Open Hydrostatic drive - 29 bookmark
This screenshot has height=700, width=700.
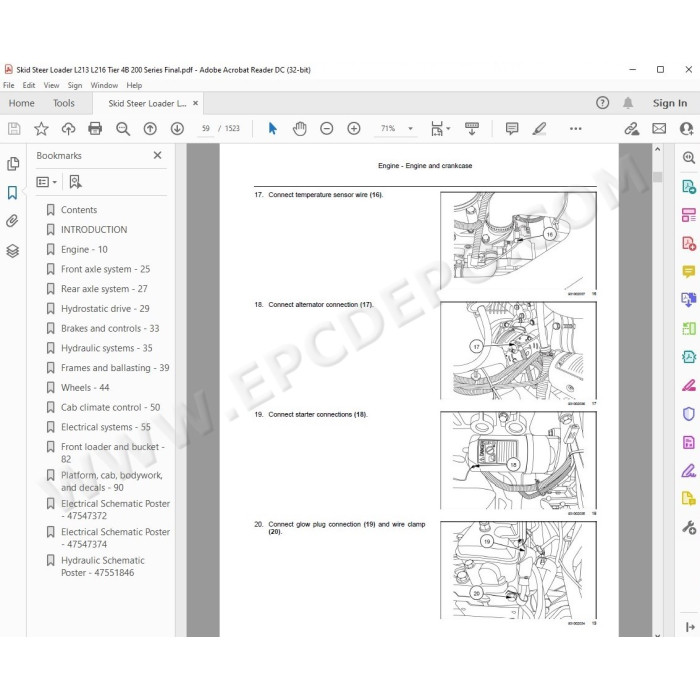[105, 308]
